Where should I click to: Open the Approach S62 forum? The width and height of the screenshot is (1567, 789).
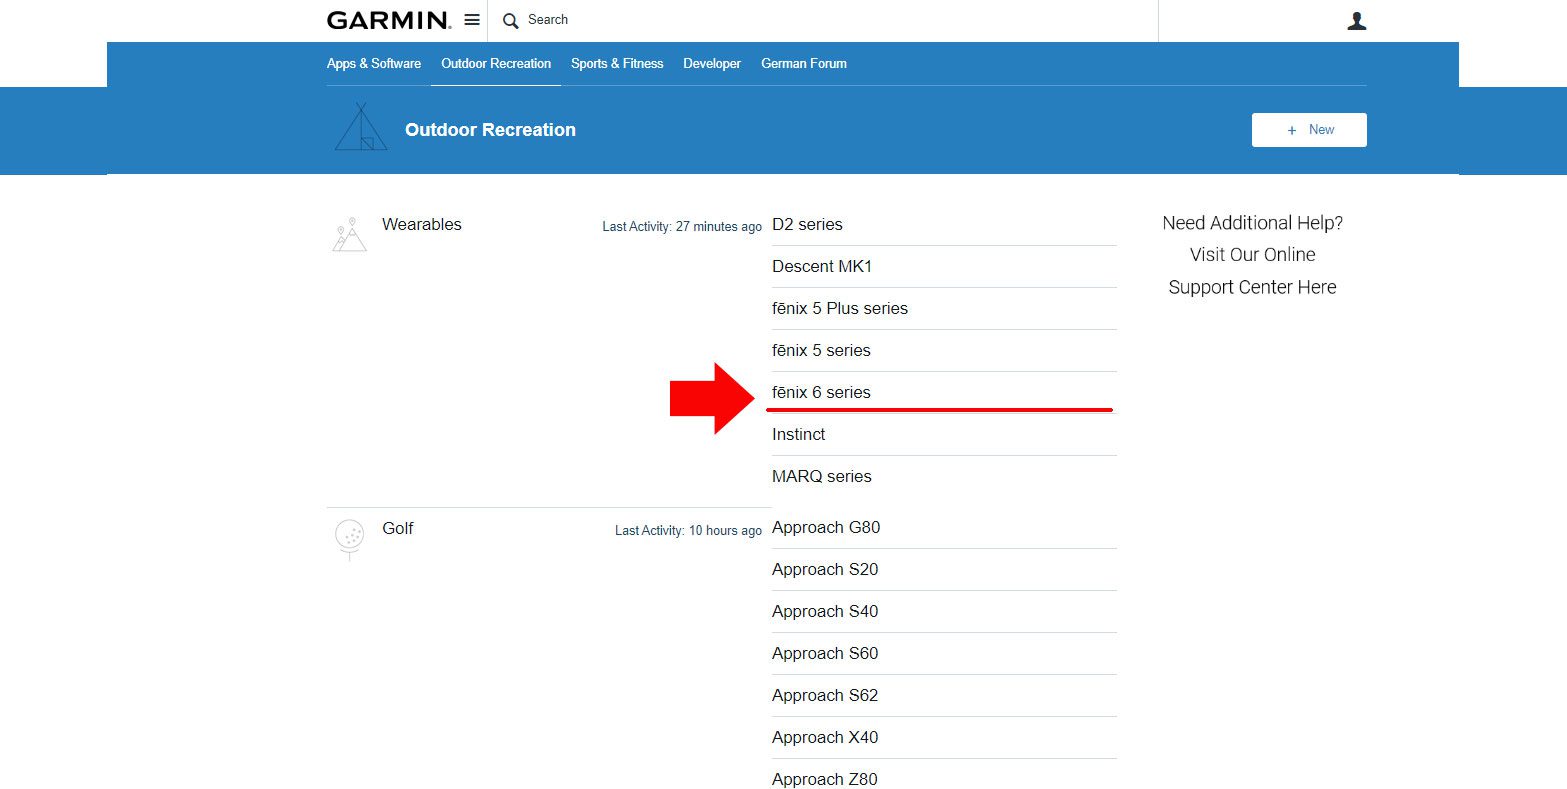click(825, 695)
